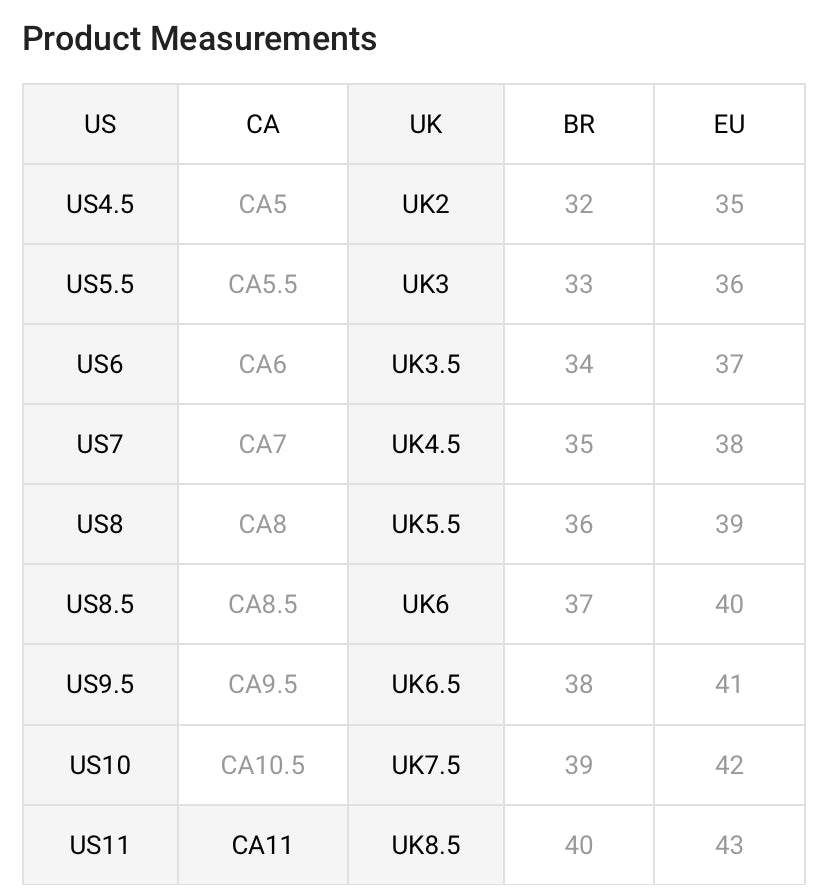The image size is (815, 890).
Task: Select the US9.5 size cell
Action: tap(100, 684)
